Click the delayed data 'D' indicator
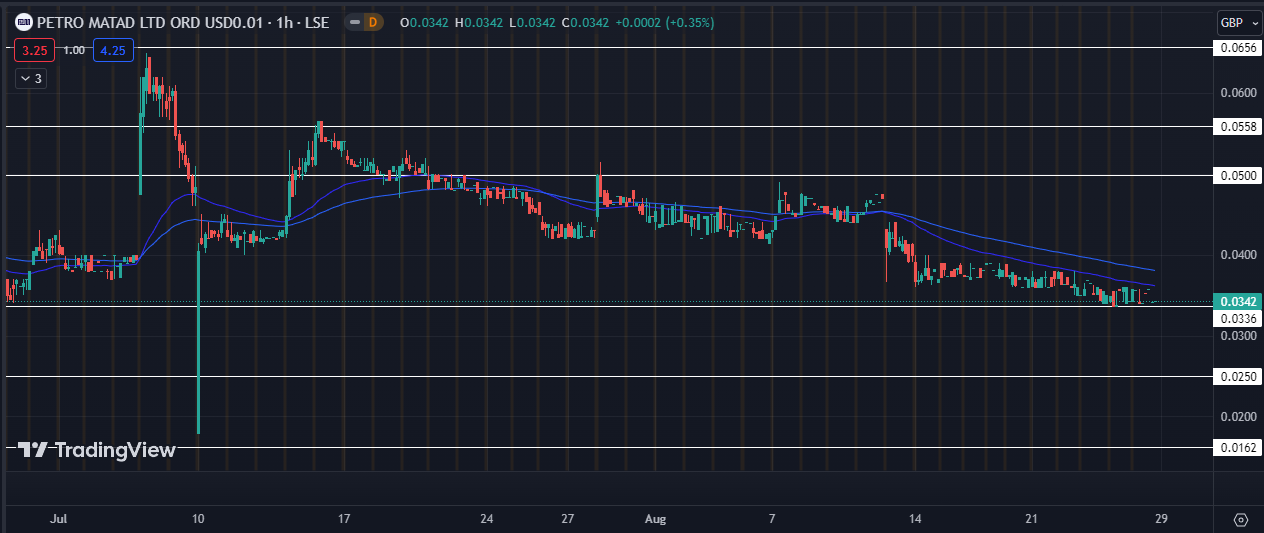This screenshot has height=533, width=1264. point(373,22)
